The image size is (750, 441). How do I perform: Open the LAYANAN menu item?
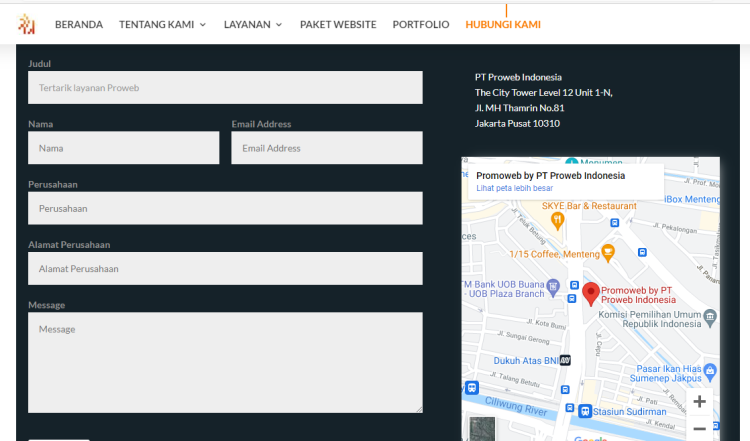[247, 24]
